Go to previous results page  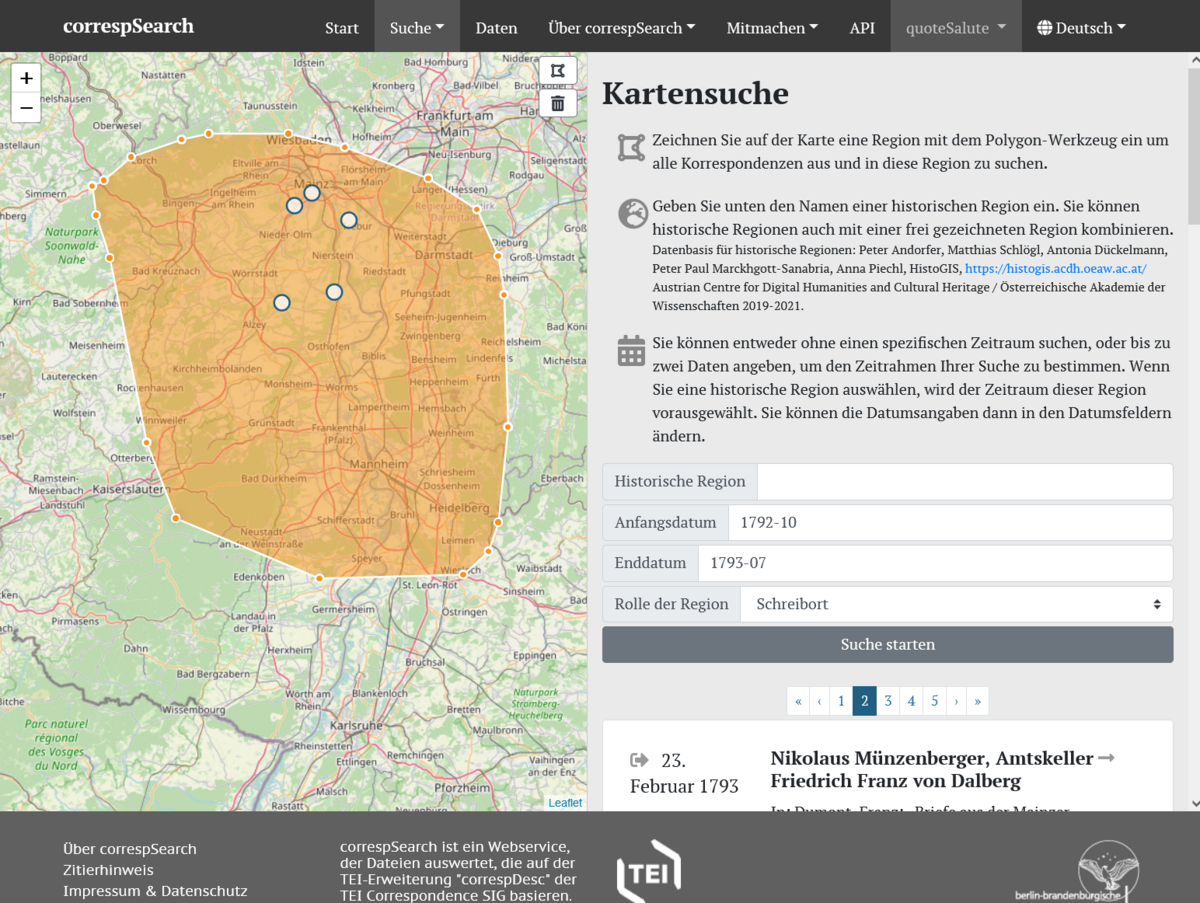[x=819, y=701]
